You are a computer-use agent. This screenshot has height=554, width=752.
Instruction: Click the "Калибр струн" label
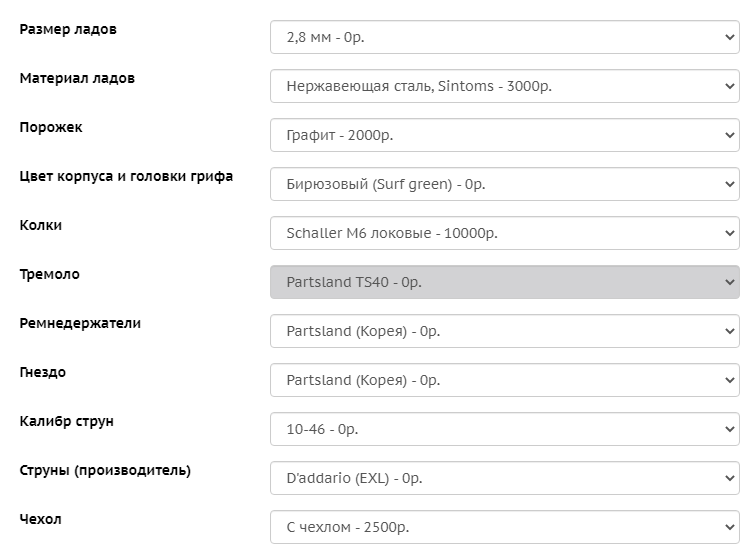pyautogui.click(x=67, y=421)
